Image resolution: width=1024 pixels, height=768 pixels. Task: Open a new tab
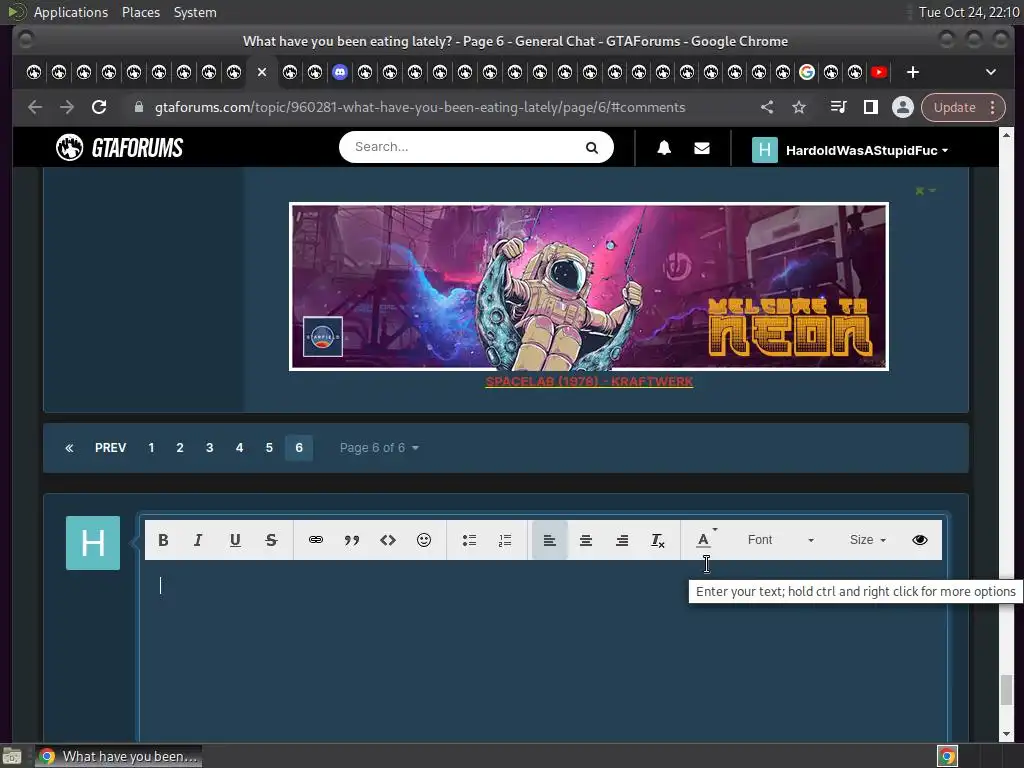(x=913, y=72)
